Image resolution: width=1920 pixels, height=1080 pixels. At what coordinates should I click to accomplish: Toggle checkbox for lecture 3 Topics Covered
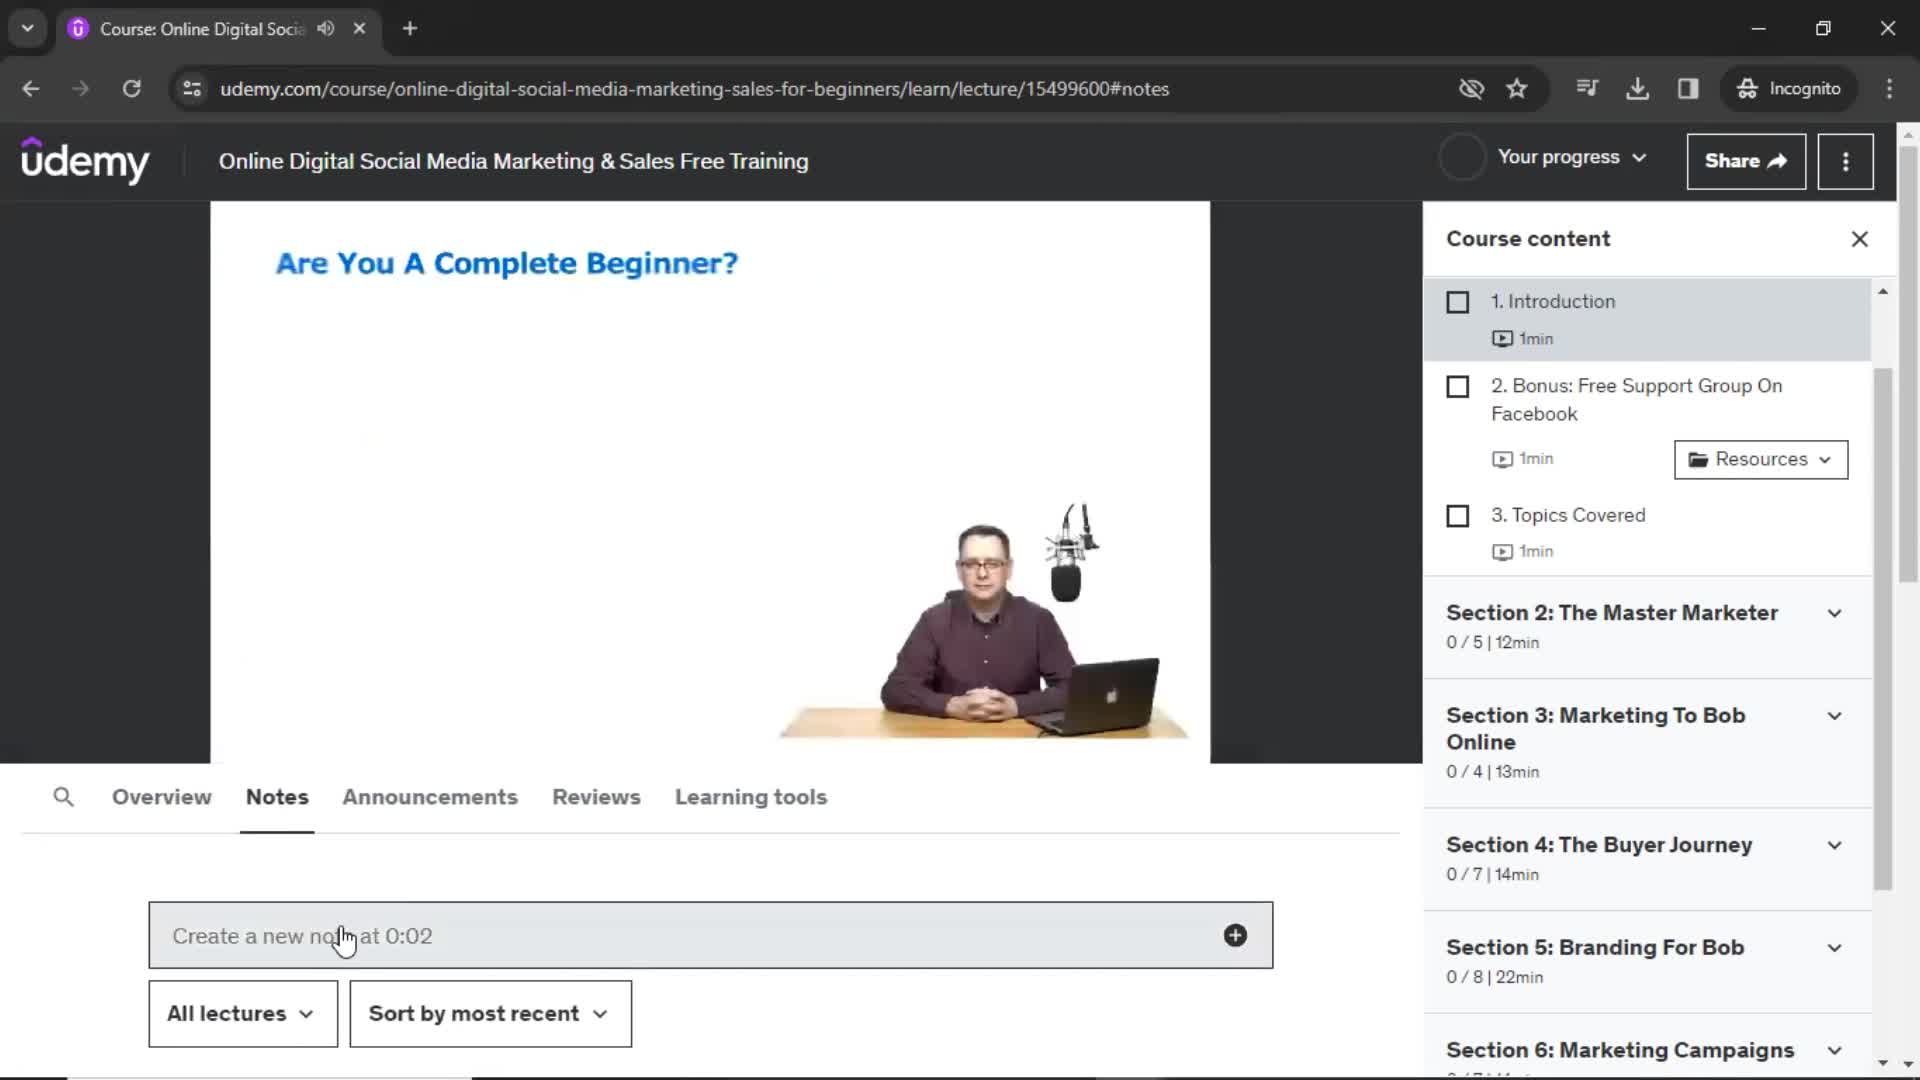[1458, 514]
